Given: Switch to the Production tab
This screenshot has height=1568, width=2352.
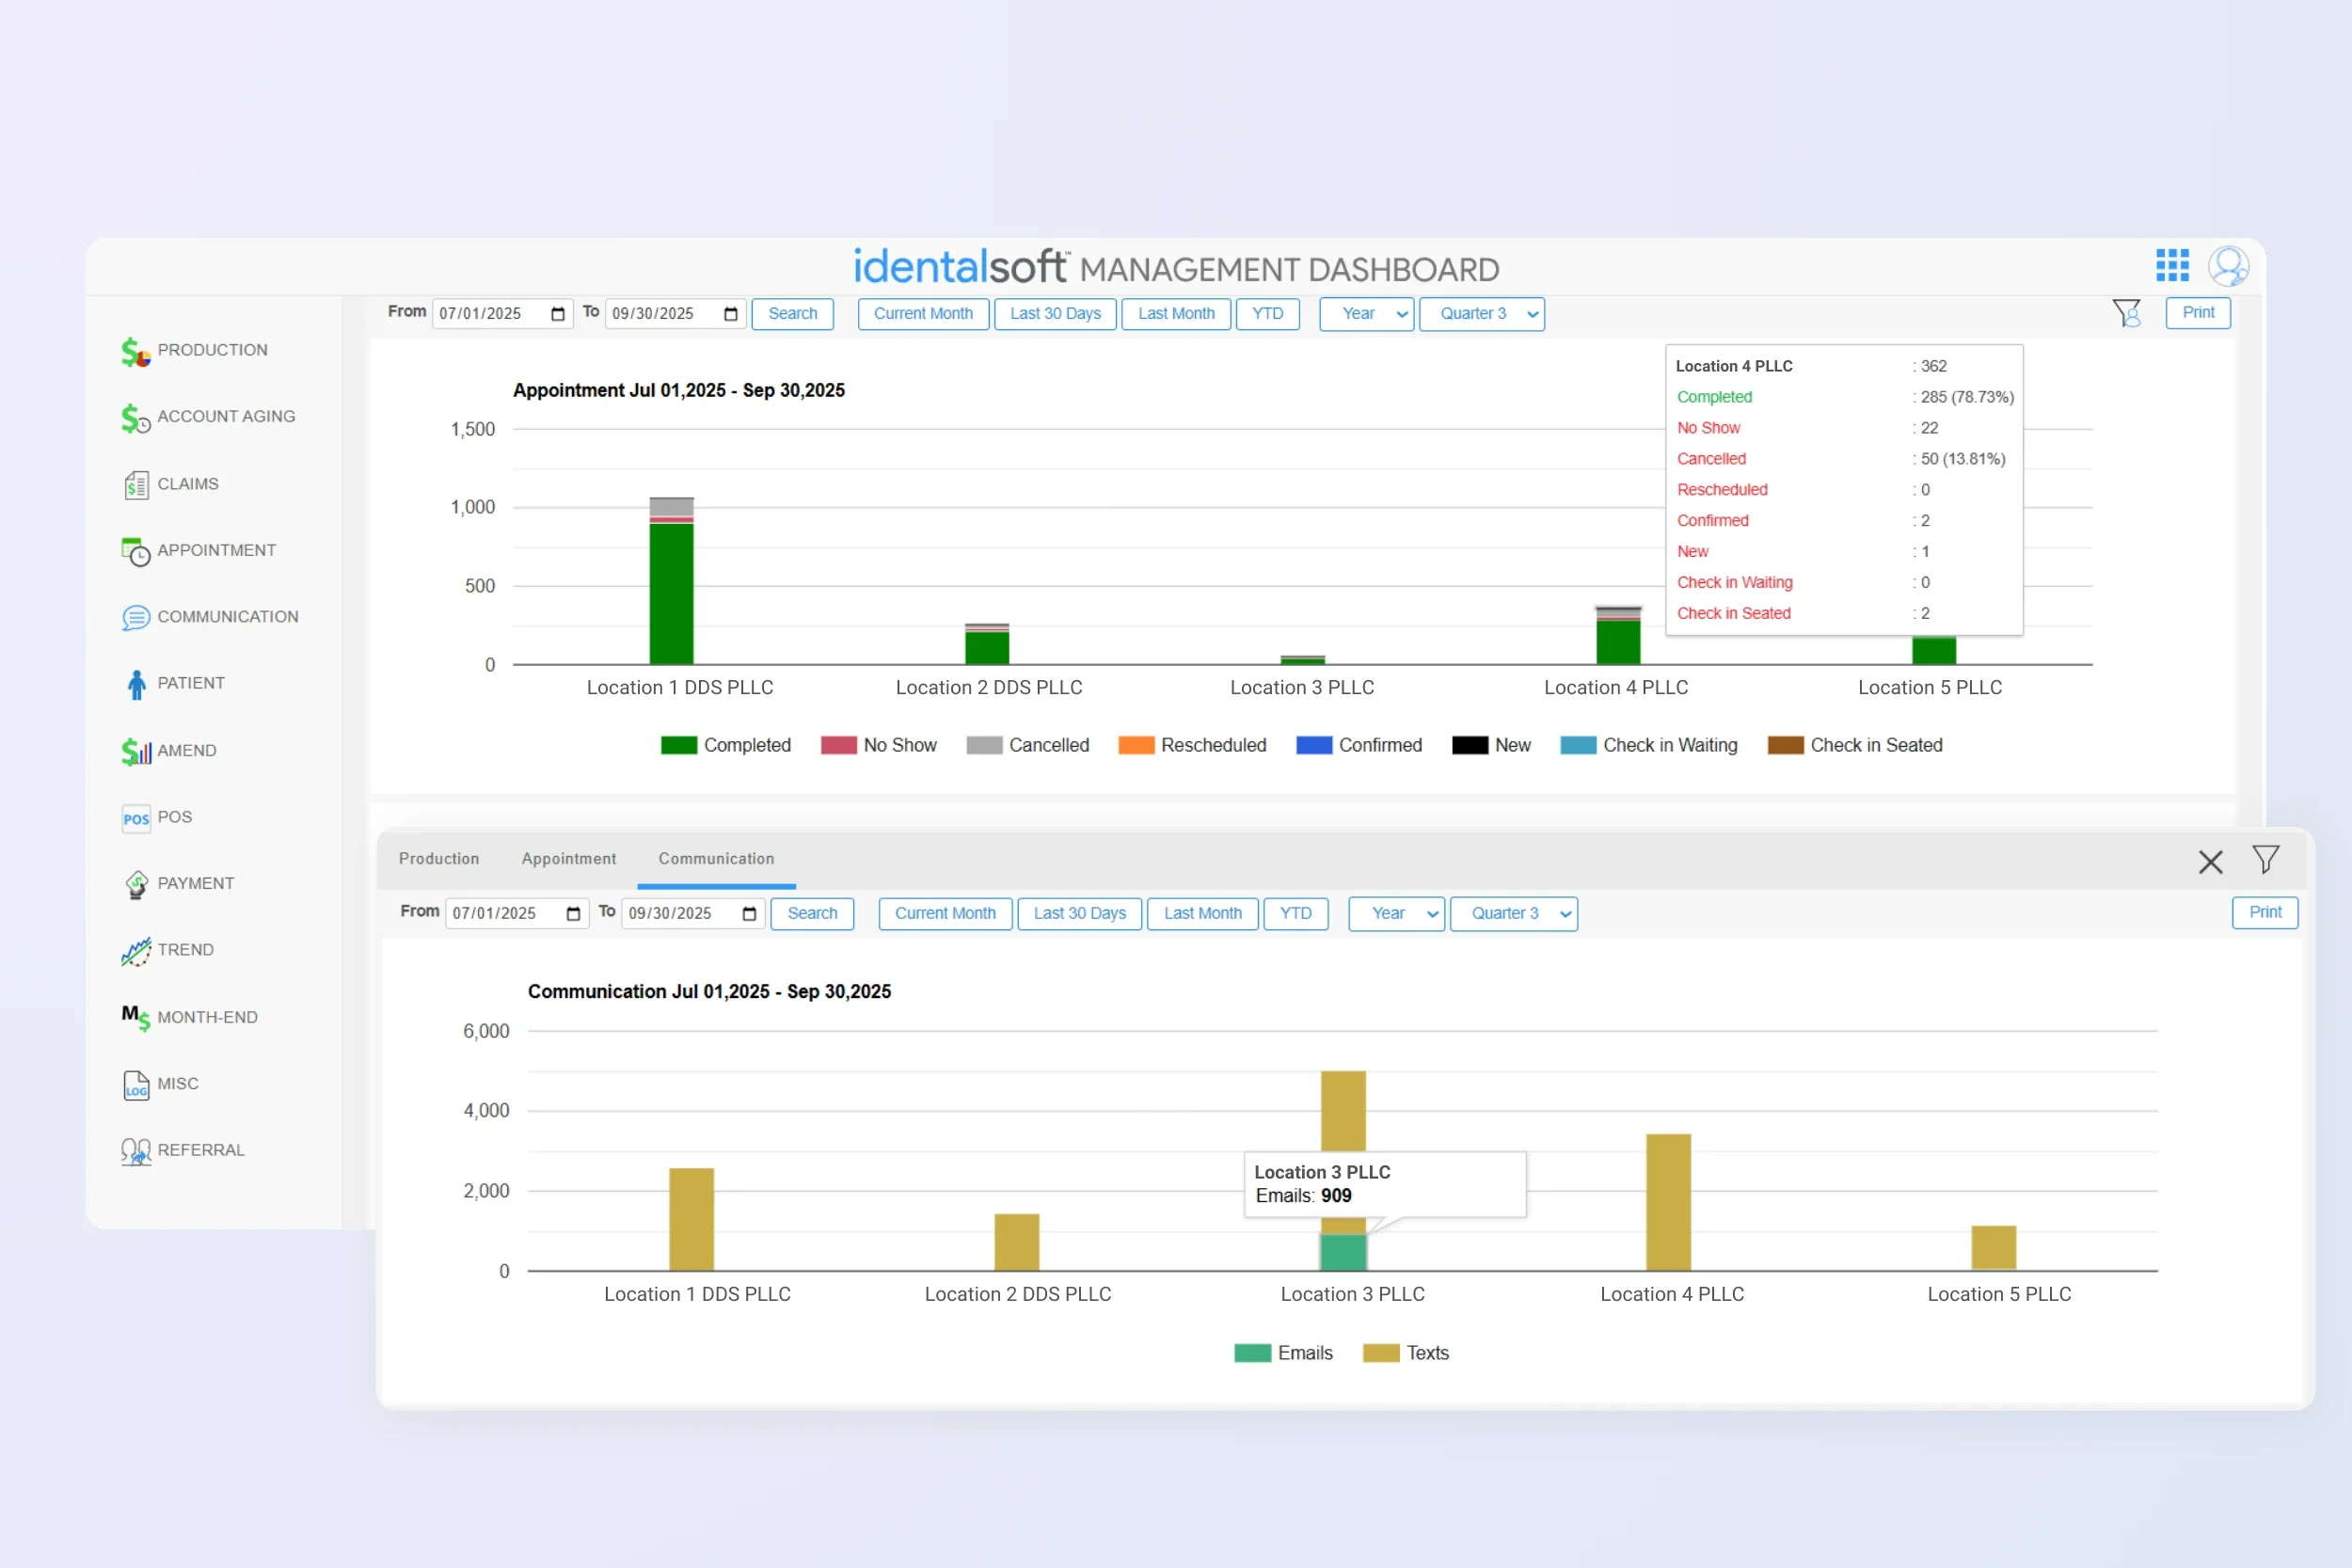Looking at the screenshot, I should tap(439, 859).
